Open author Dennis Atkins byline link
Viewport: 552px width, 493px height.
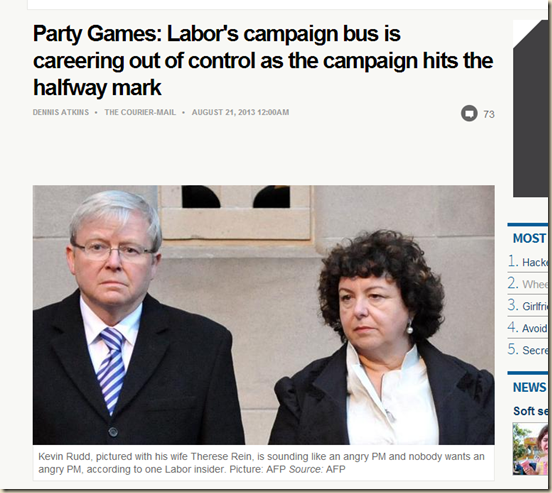(x=61, y=112)
